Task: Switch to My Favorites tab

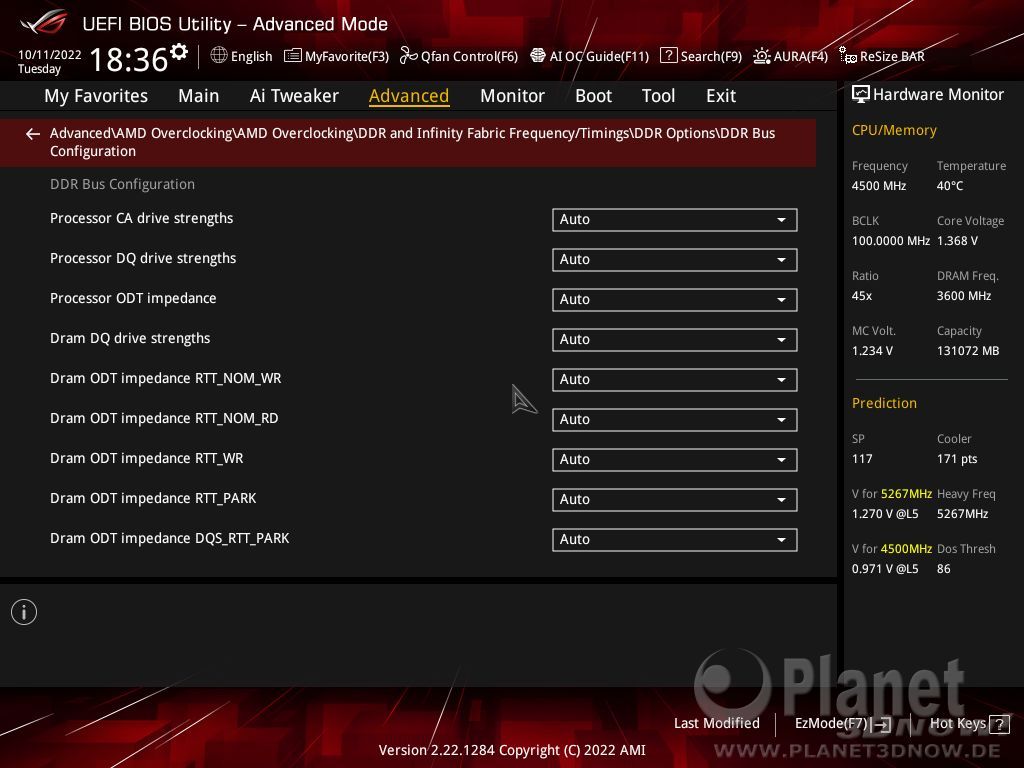Action: pos(96,96)
